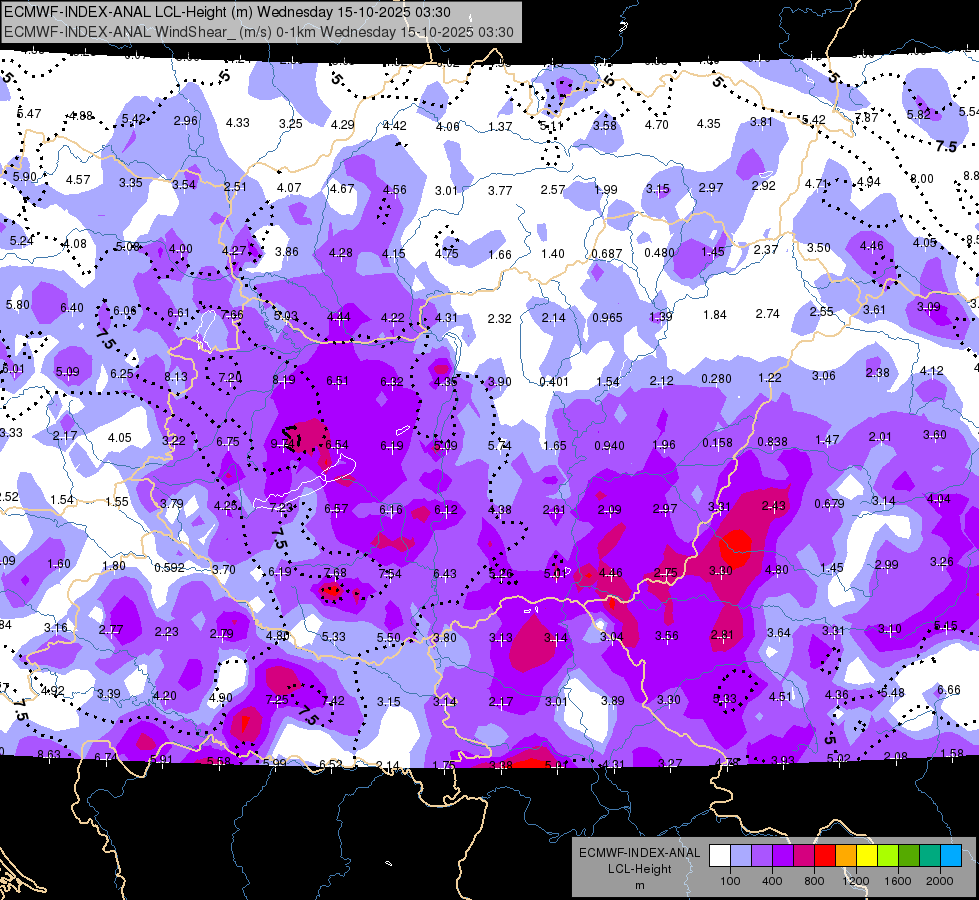This screenshot has height=900, width=979.
Task: Click the legend tick label 100
Action: pyautogui.click(x=730, y=881)
